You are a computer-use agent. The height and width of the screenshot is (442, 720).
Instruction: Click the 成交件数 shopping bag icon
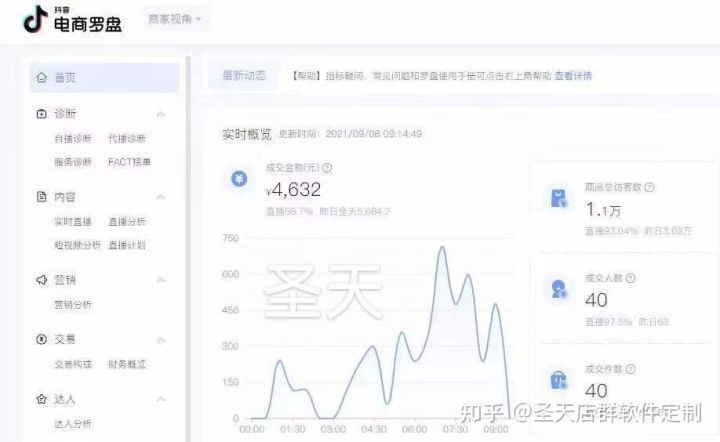point(559,380)
